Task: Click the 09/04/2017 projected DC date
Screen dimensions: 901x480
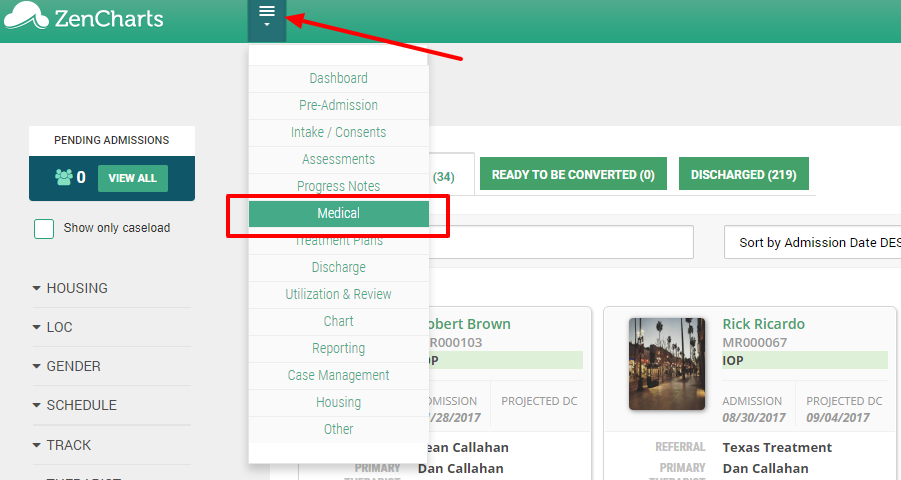Action: click(838, 417)
